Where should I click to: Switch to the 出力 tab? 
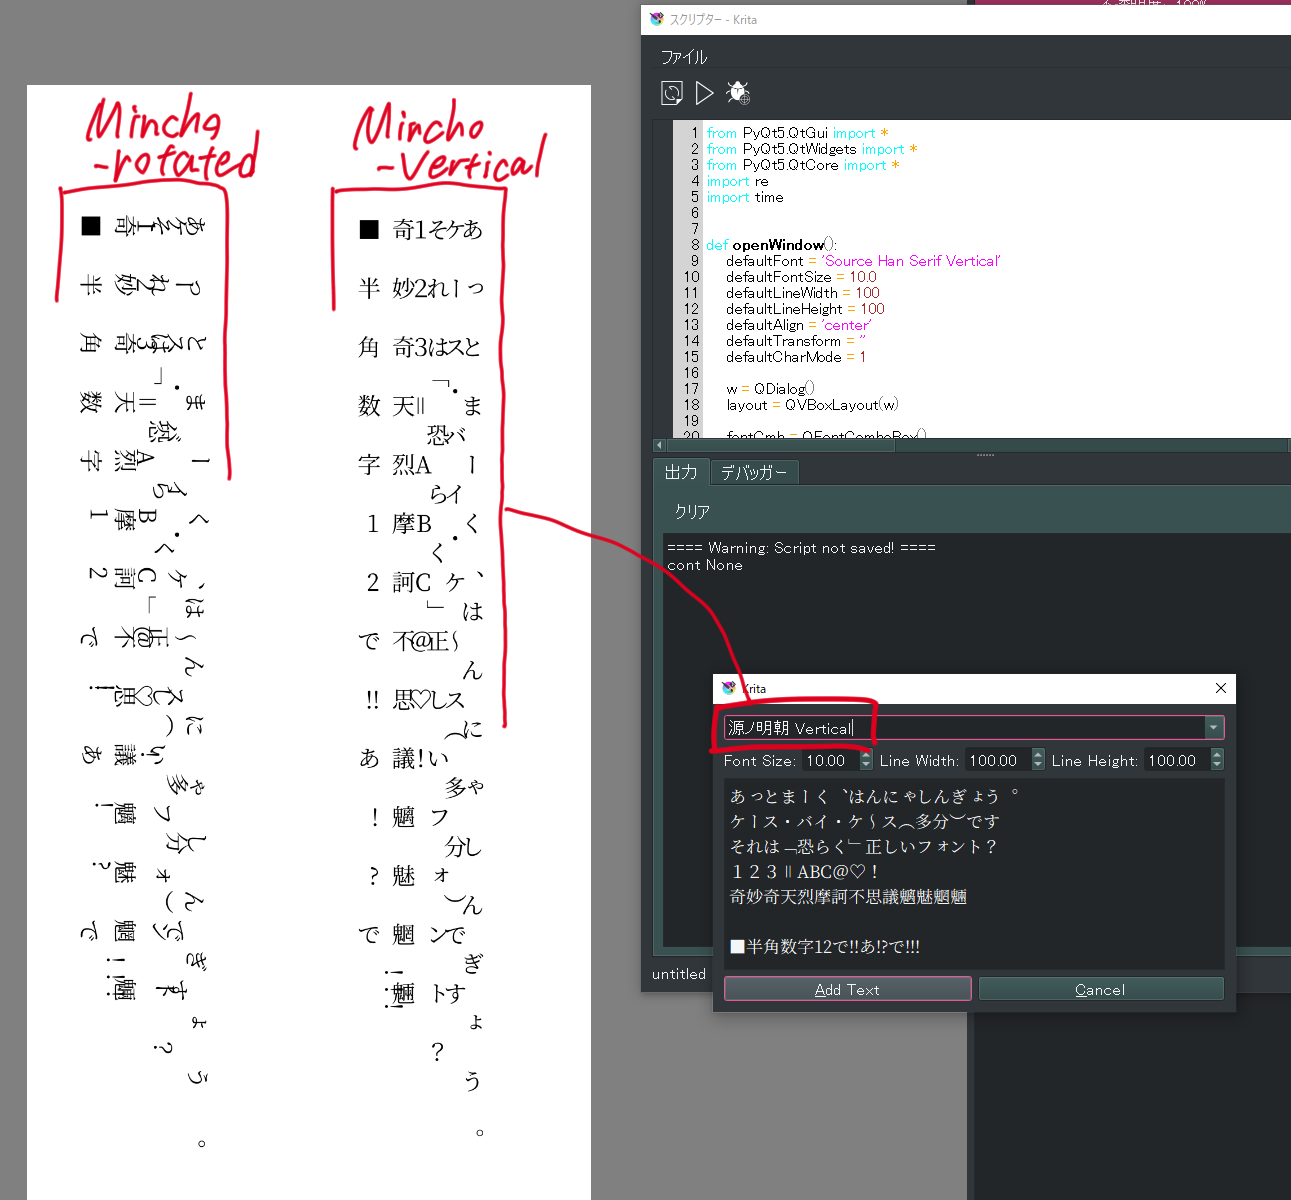point(681,472)
